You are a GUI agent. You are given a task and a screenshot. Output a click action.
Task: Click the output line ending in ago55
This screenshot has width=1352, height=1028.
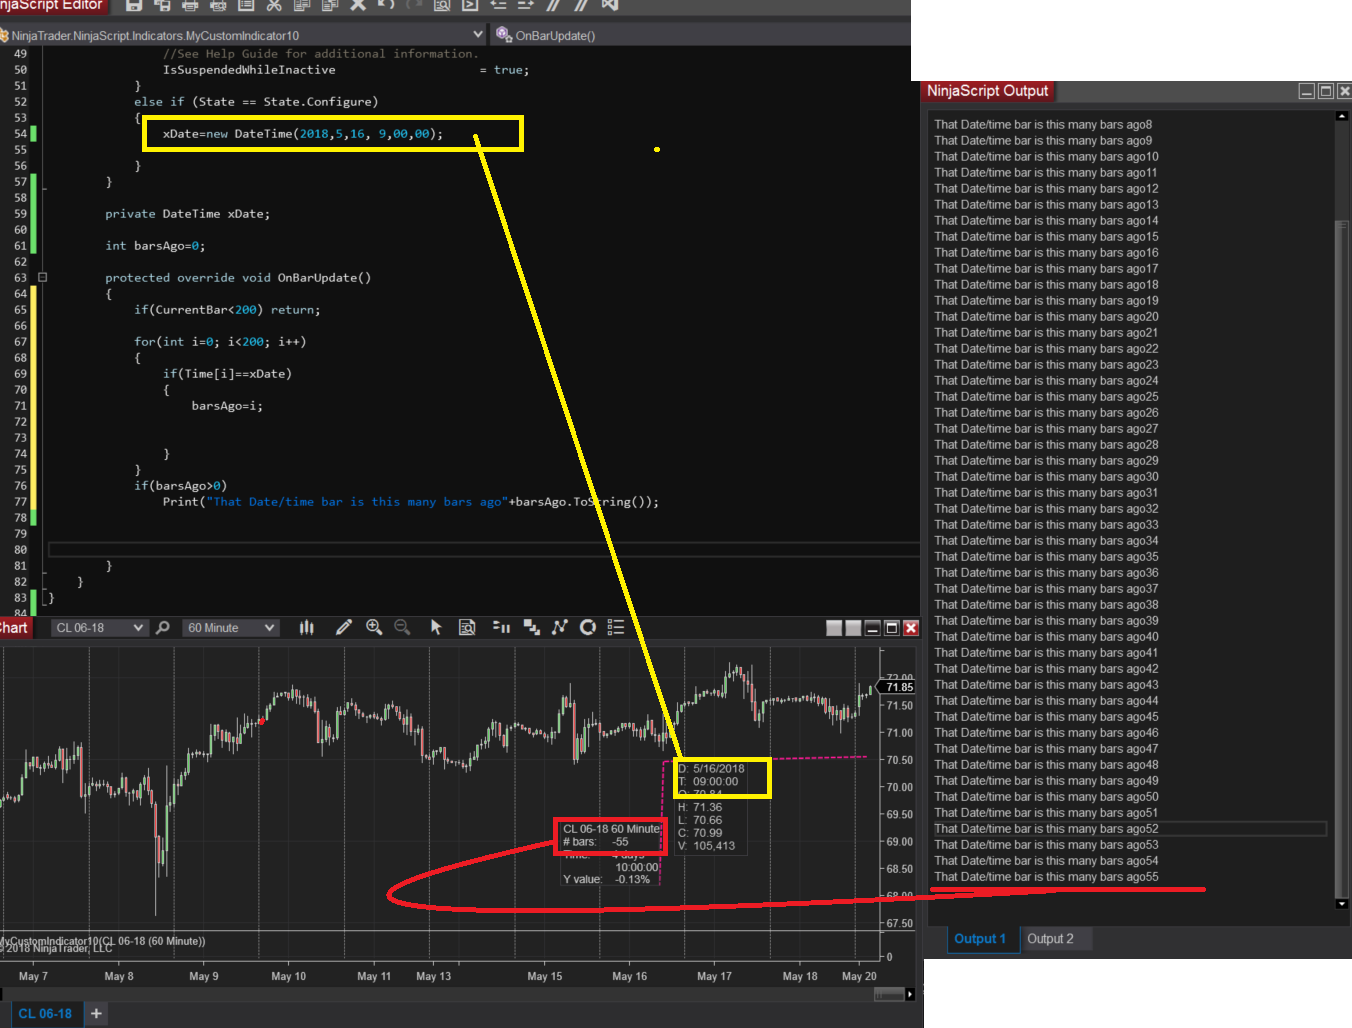tap(1046, 877)
